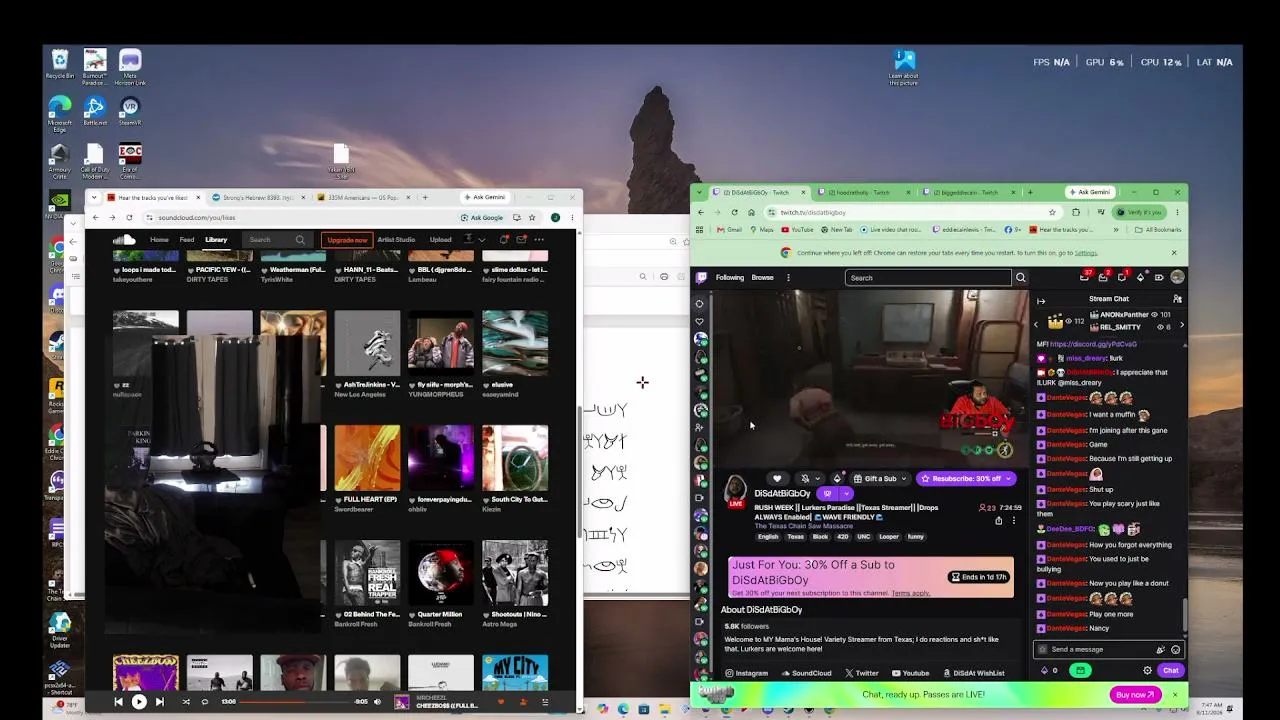Click Buy now on the Twitch banner
Viewport: 1280px width, 720px height.
click(x=1135, y=695)
